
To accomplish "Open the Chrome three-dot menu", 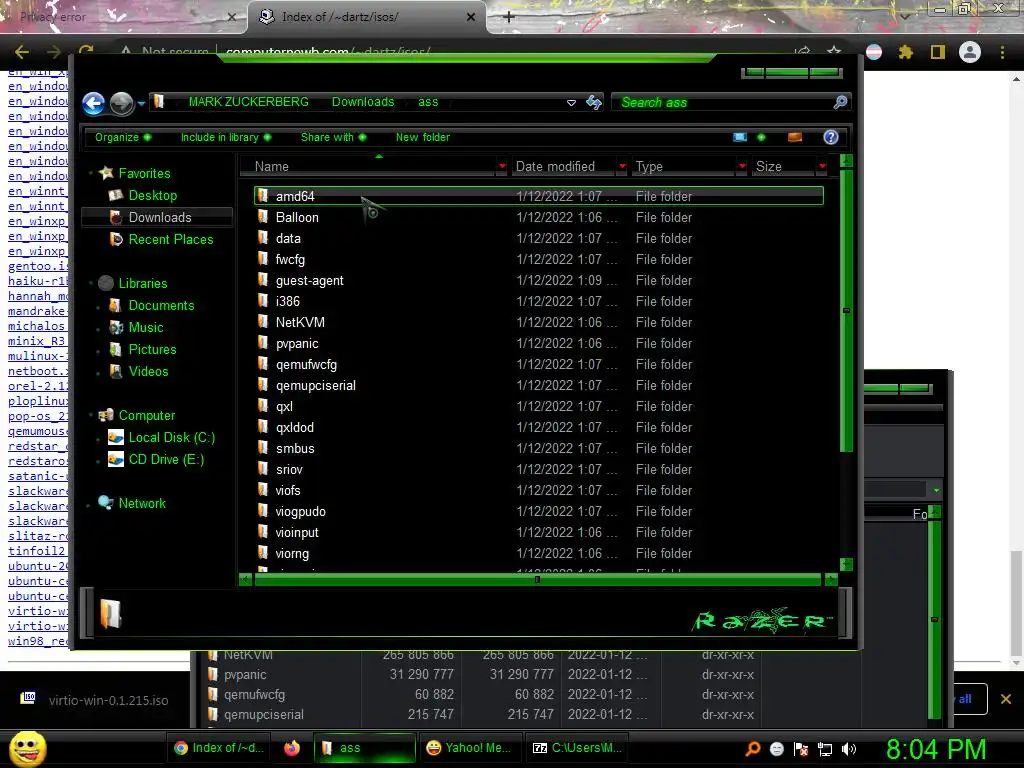I will pos(1002,52).
